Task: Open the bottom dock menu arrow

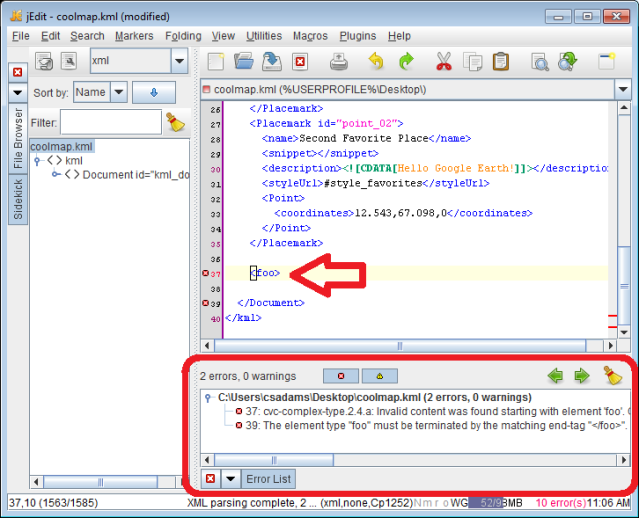Action: [230, 478]
